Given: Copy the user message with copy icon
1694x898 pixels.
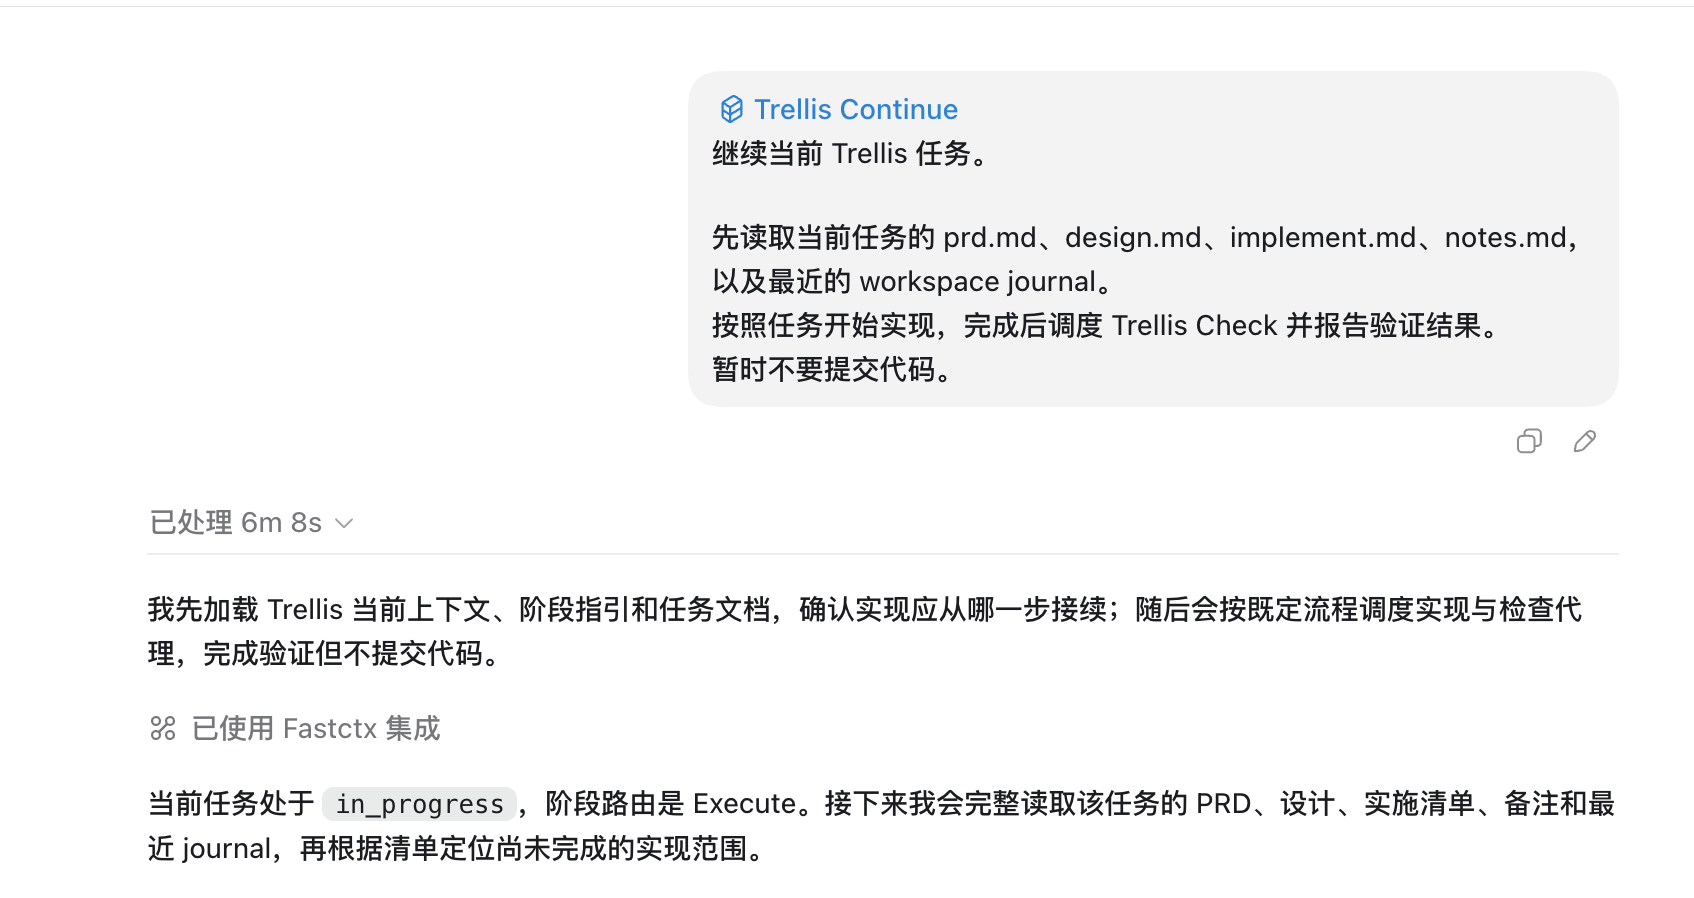Looking at the screenshot, I should (x=1529, y=441).
